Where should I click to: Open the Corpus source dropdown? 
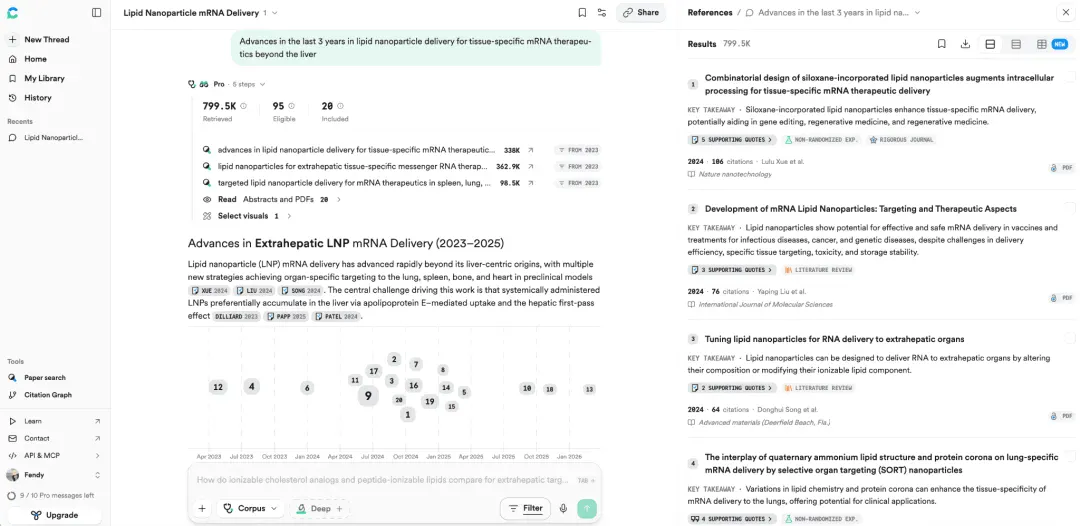pyautogui.click(x=250, y=508)
